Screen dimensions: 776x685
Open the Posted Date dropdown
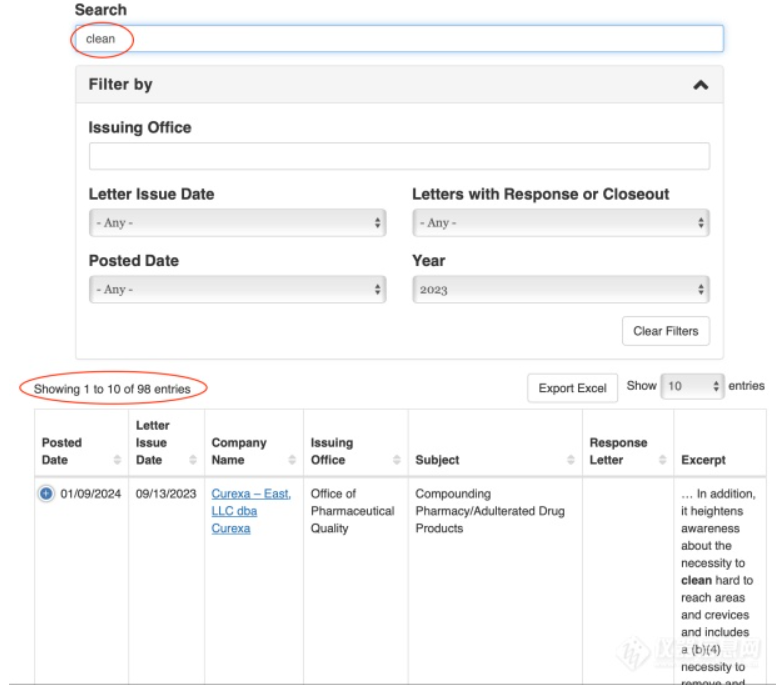point(237,289)
